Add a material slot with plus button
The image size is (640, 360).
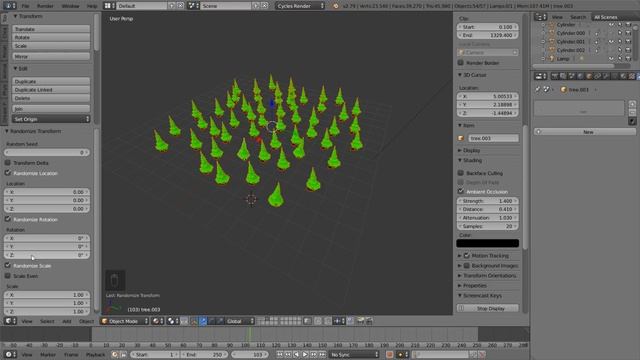point(632,104)
